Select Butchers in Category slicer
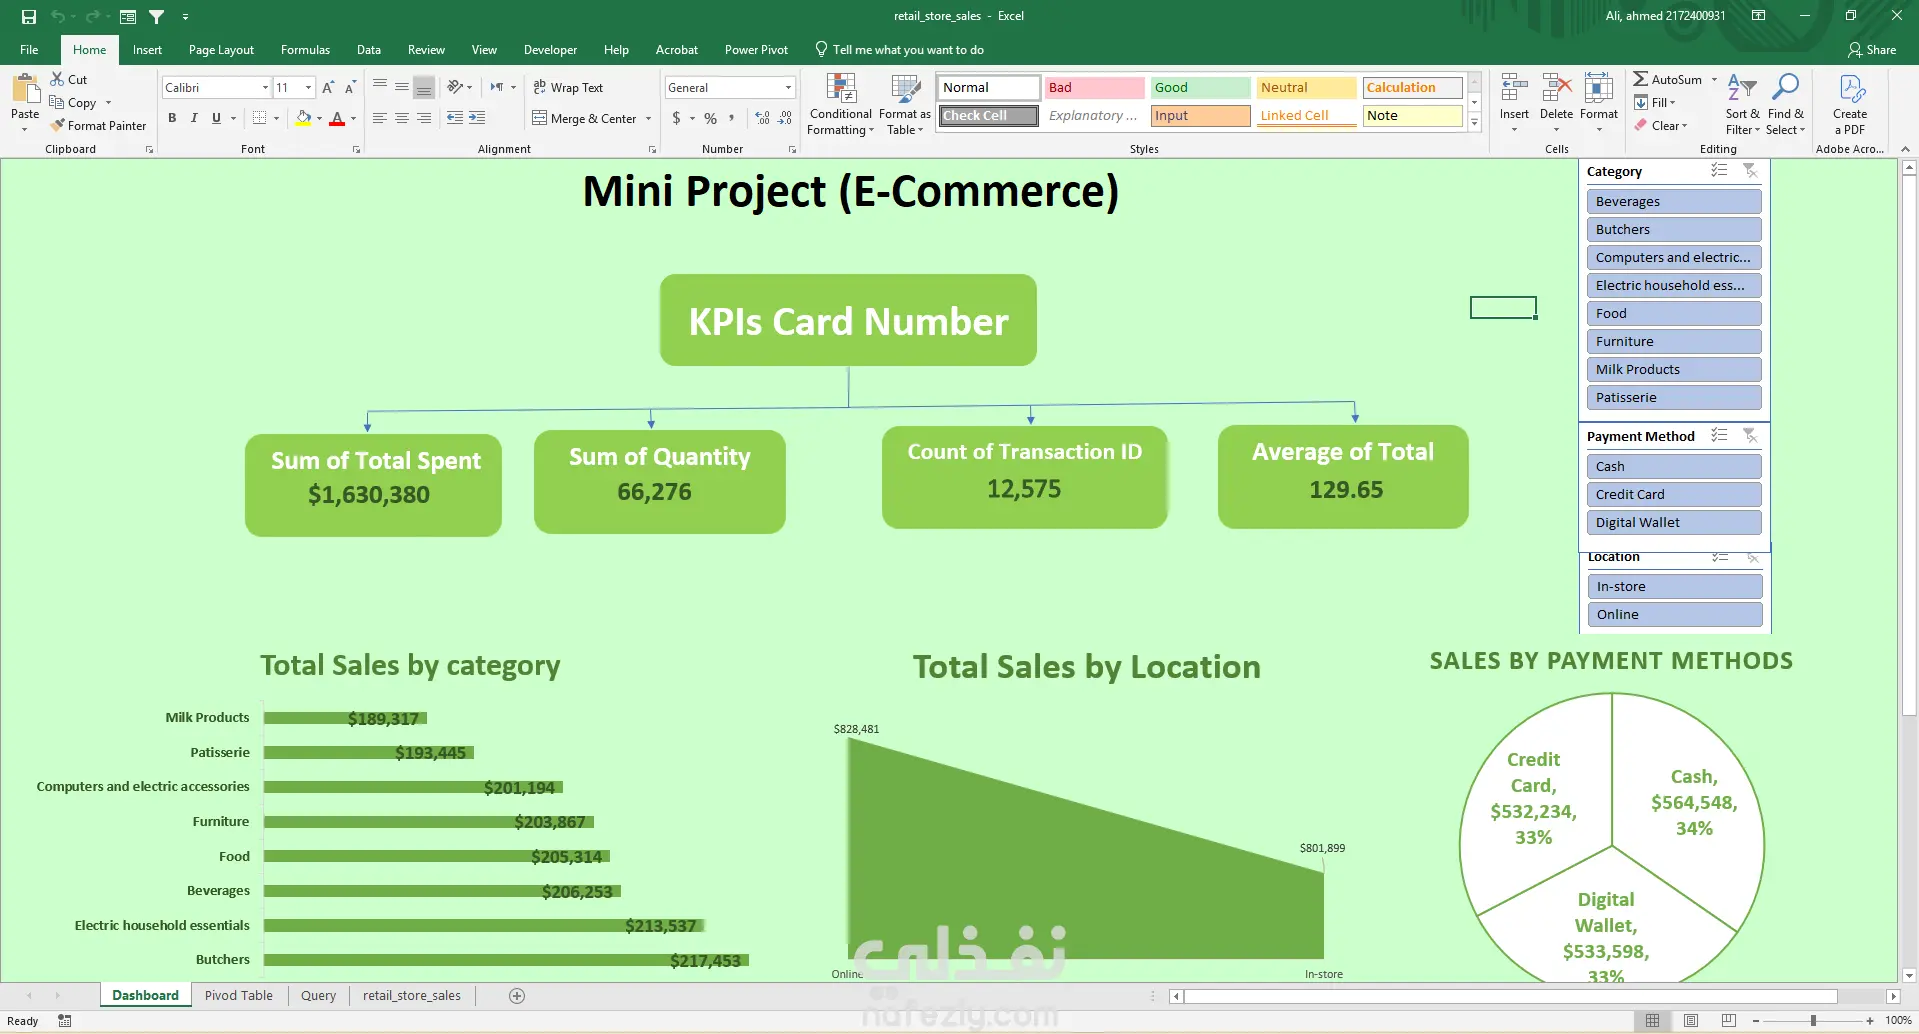Image resolution: width=1919 pixels, height=1034 pixels. (1674, 229)
